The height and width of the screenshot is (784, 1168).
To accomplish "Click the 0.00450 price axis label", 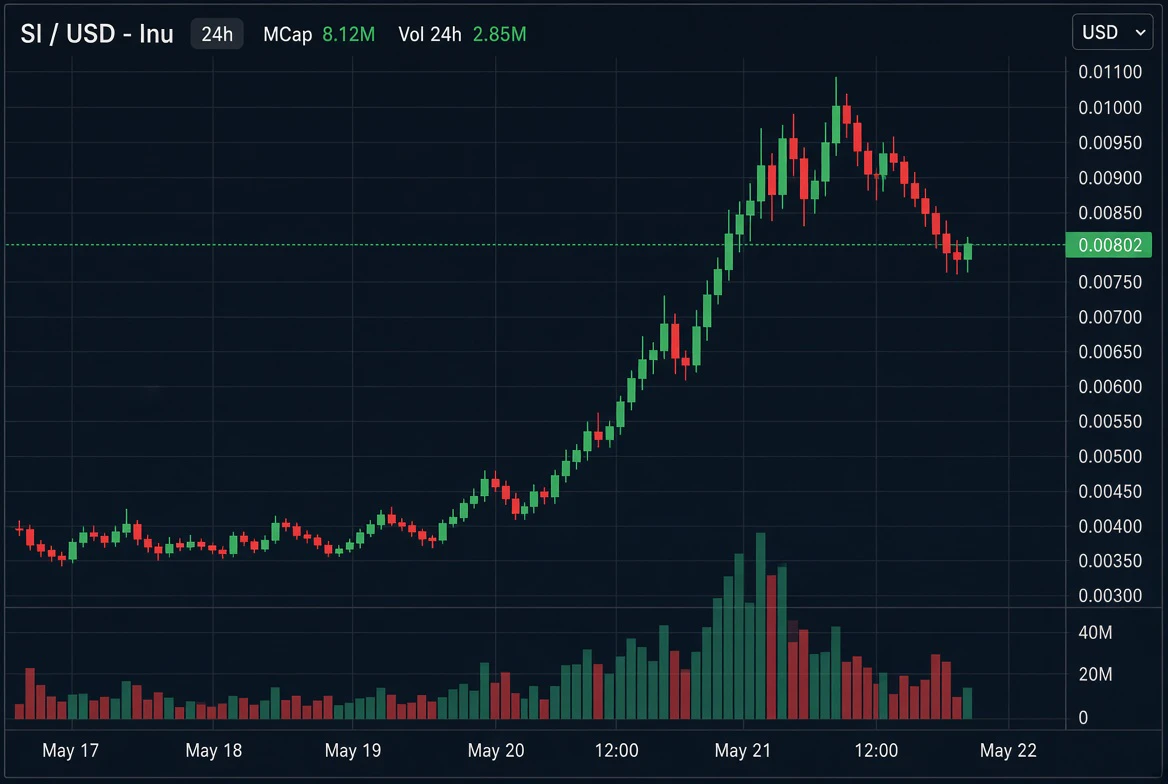I will (x=1110, y=491).
